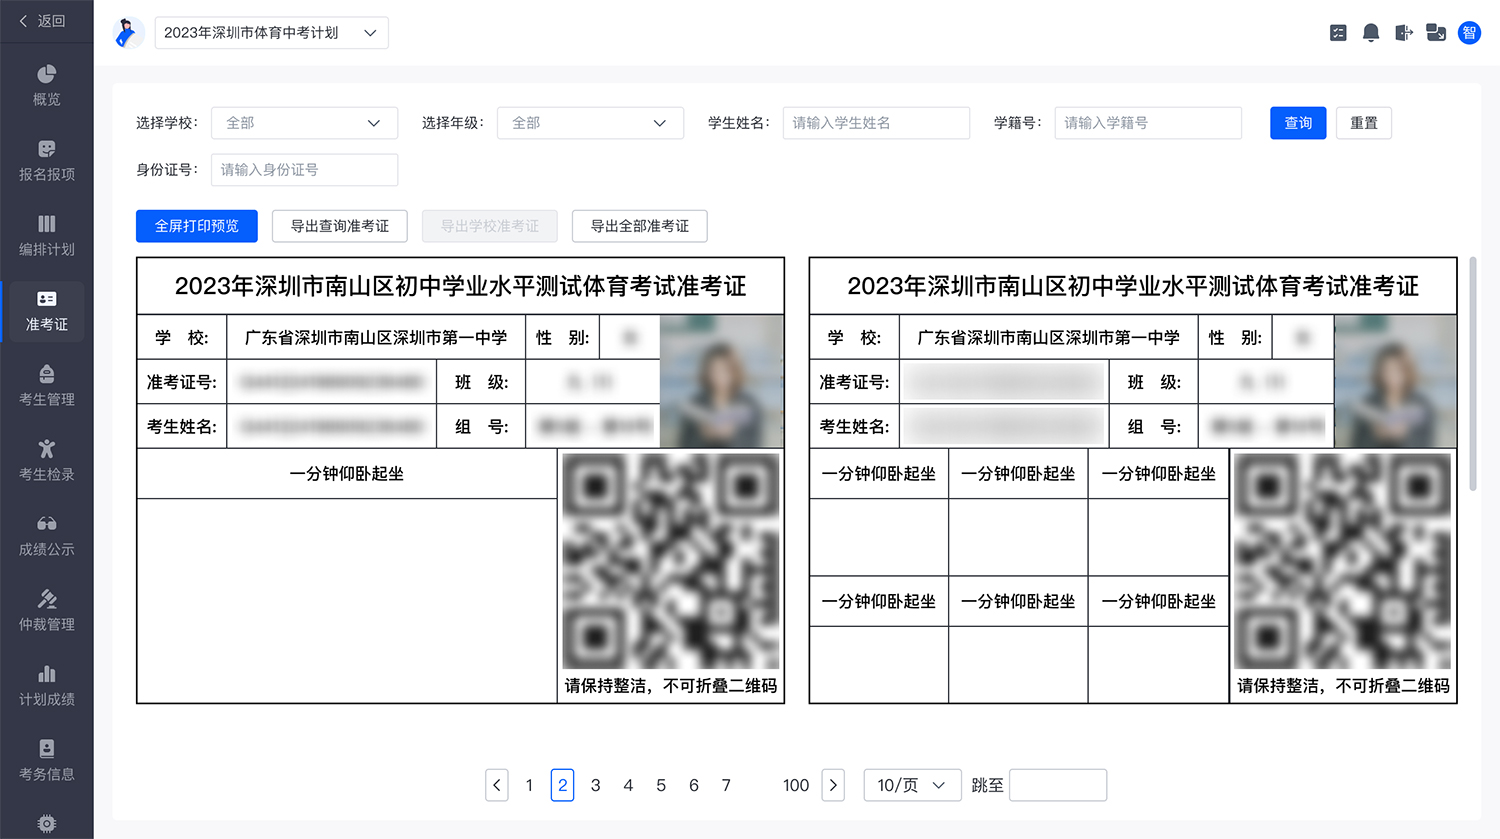Select page 1 in pagination
This screenshot has width=1500, height=839.
pyautogui.click(x=529, y=785)
